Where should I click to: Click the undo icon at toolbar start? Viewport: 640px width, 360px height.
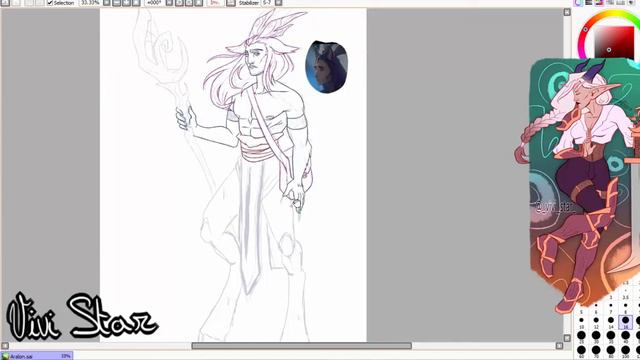point(5,2)
